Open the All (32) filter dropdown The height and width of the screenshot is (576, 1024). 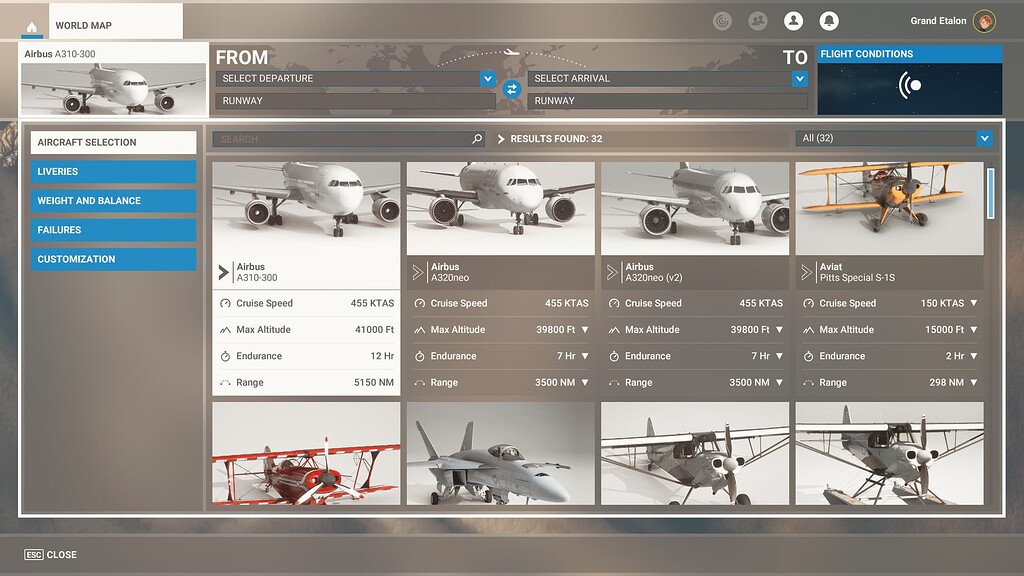tap(893, 138)
